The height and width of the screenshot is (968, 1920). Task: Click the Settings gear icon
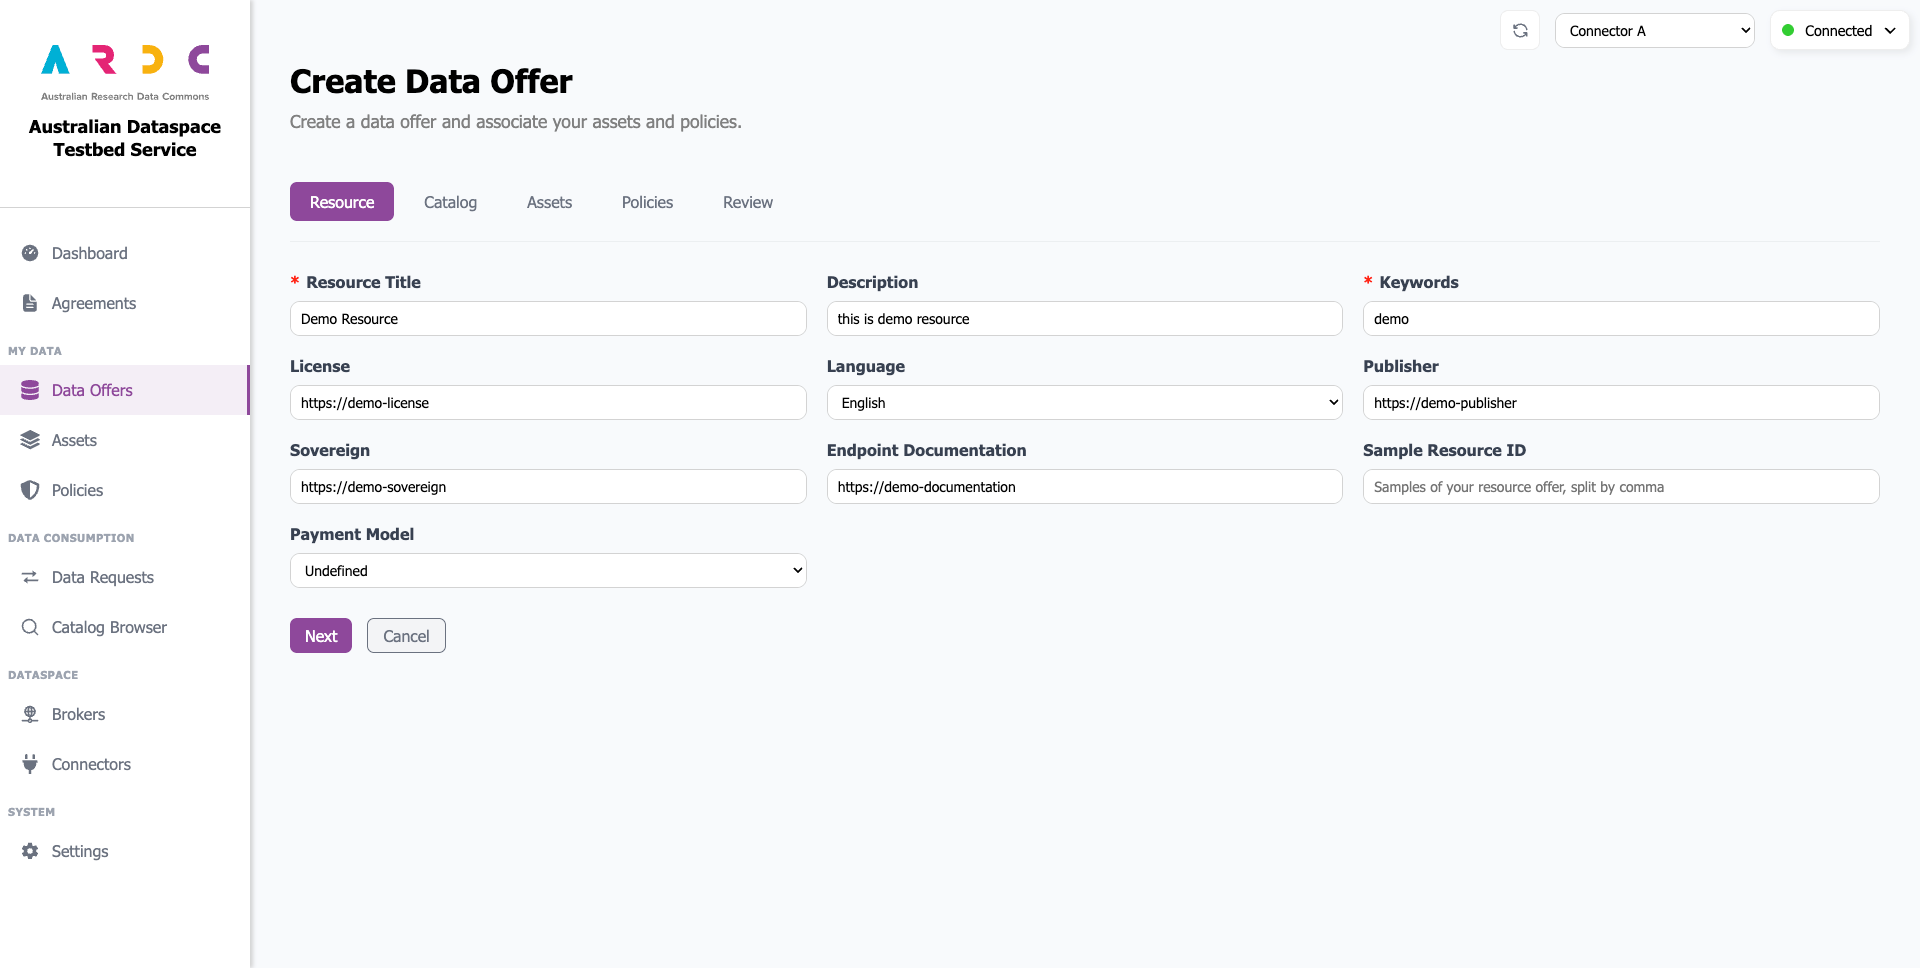tap(30, 851)
